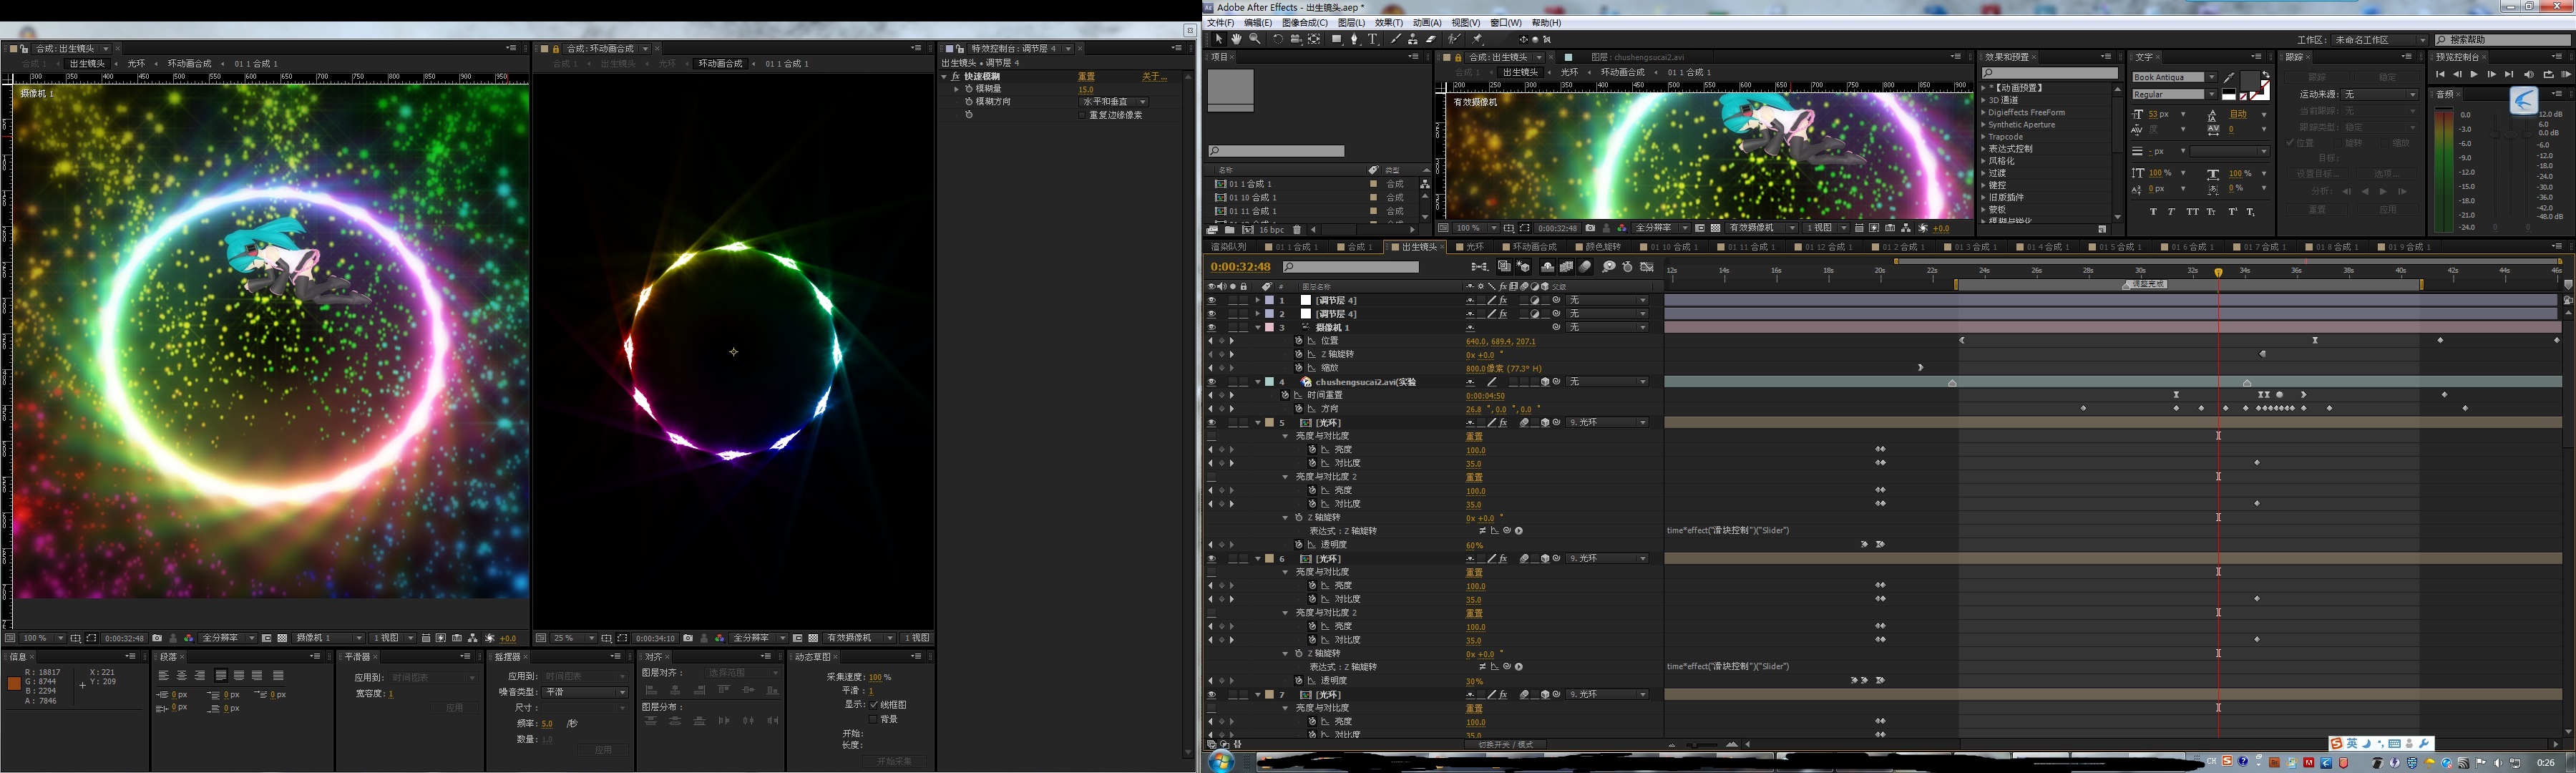Click the black-white default color swatch in text panel
The width and height of the screenshot is (2576, 773).
2229,95
